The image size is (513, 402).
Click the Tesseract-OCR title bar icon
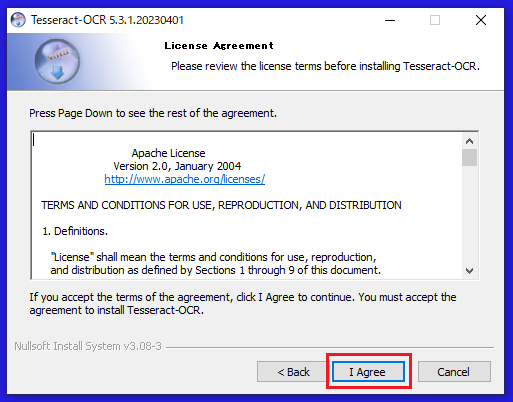coord(18,20)
